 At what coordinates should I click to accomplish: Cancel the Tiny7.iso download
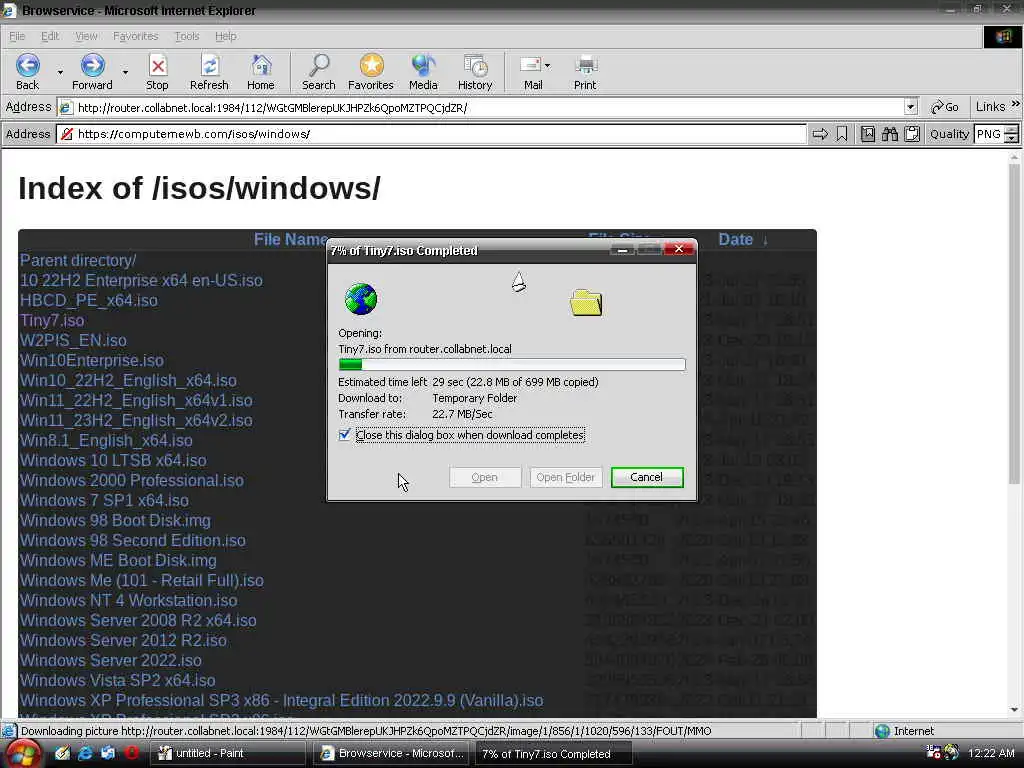(647, 477)
